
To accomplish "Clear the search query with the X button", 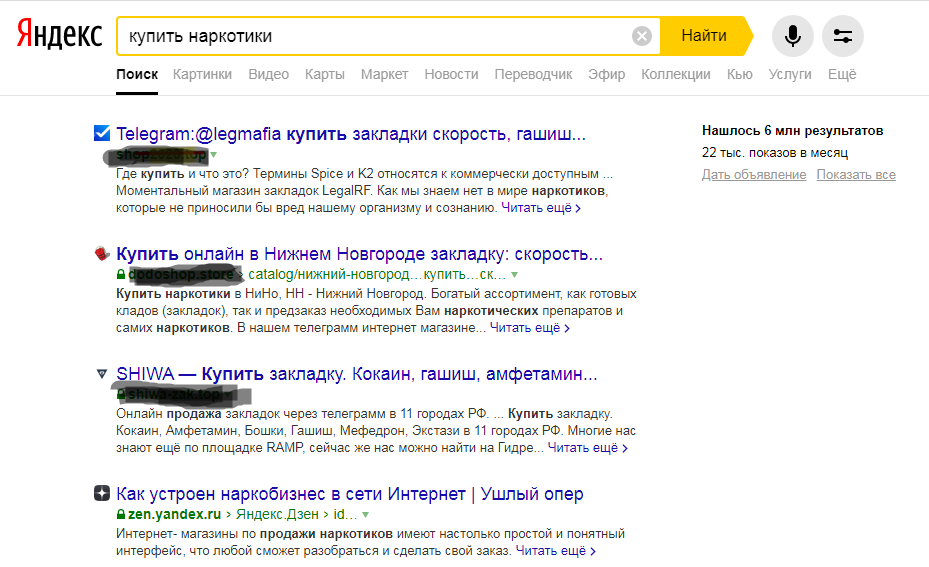I will [x=642, y=36].
